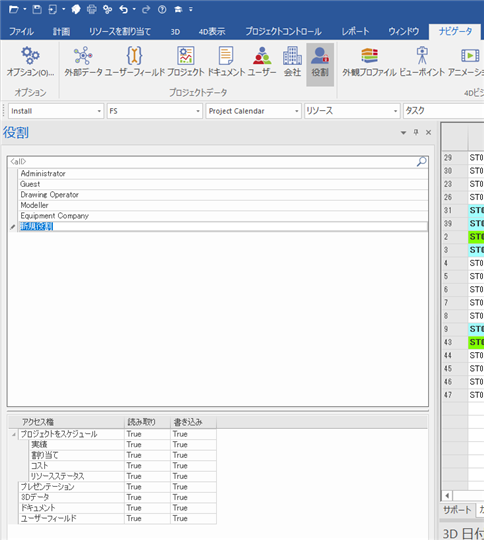The height and width of the screenshot is (540, 484).
Task: Open 会社 ribbon button
Action: pos(292,62)
